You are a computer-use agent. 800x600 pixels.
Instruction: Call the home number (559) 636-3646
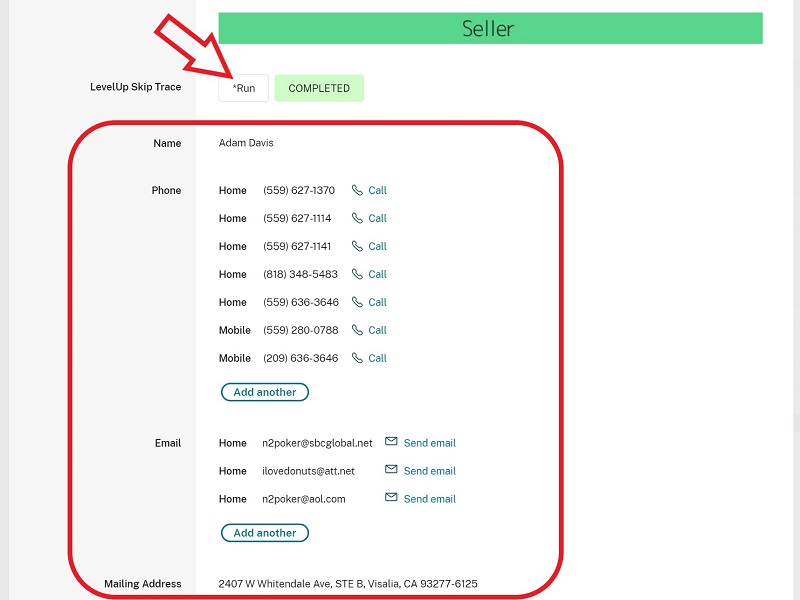pyautogui.click(x=377, y=302)
